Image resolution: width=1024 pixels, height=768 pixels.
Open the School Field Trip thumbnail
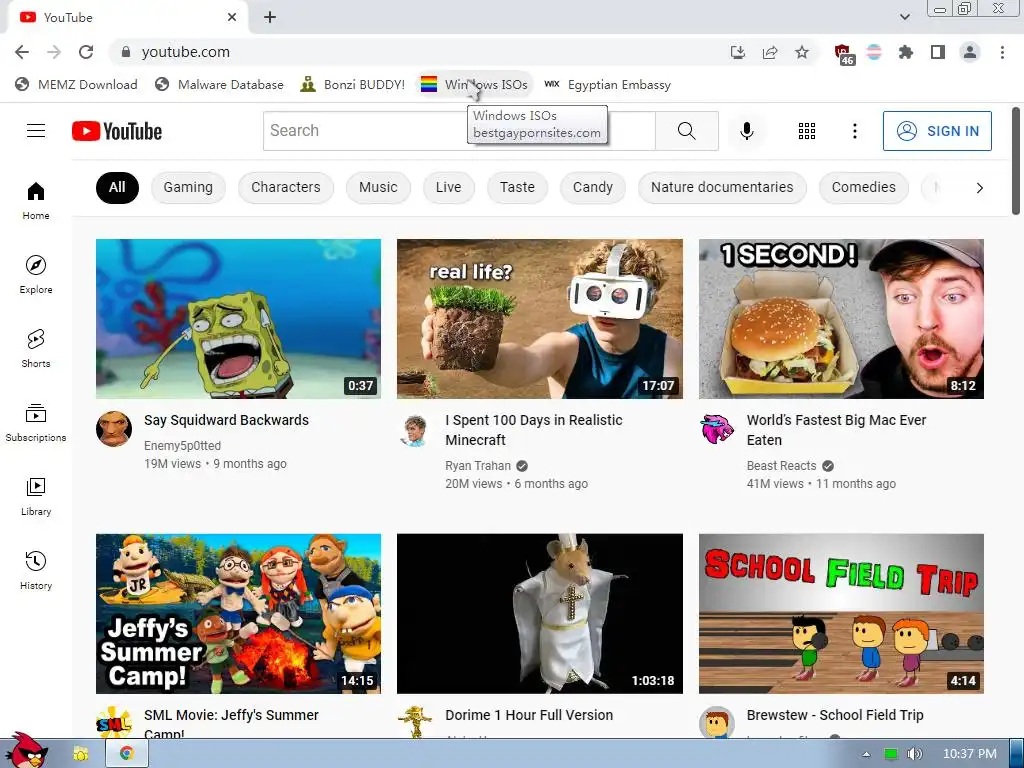click(x=841, y=614)
